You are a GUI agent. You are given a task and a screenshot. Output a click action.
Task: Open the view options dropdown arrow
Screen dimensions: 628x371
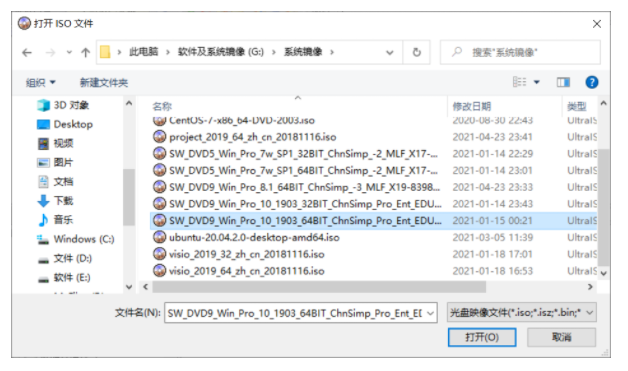pyautogui.click(x=537, y=82)
